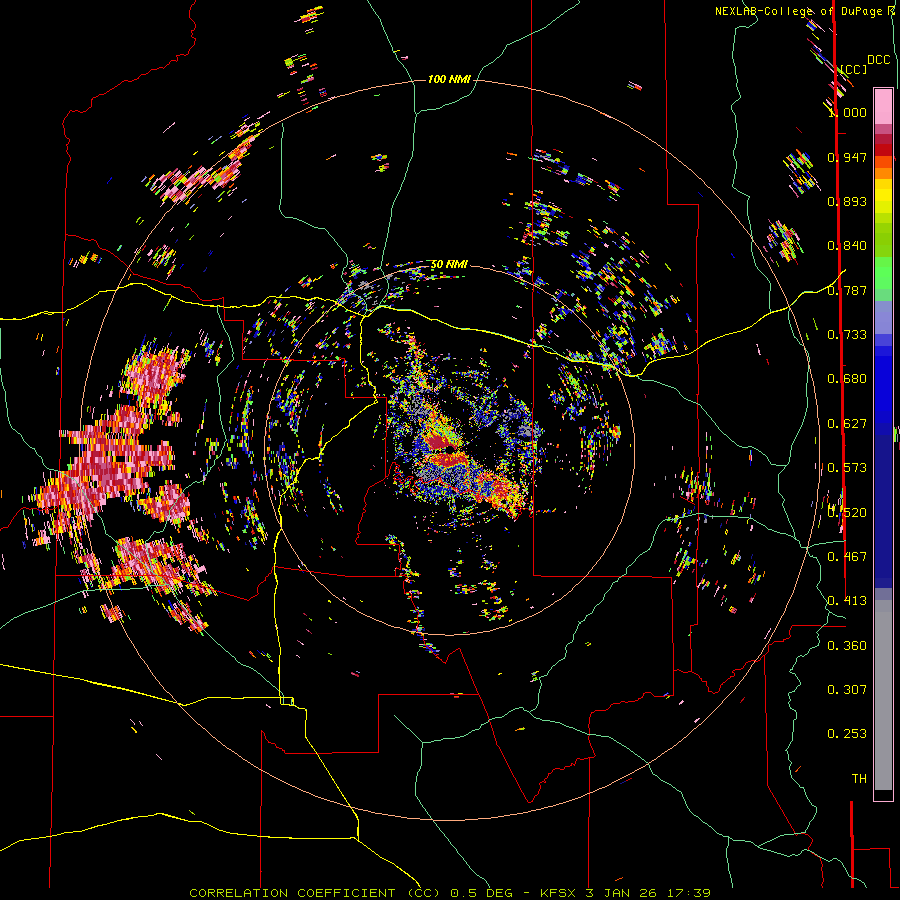Click the "[CC]" units label
900x900 pixels.
(853, 69)
